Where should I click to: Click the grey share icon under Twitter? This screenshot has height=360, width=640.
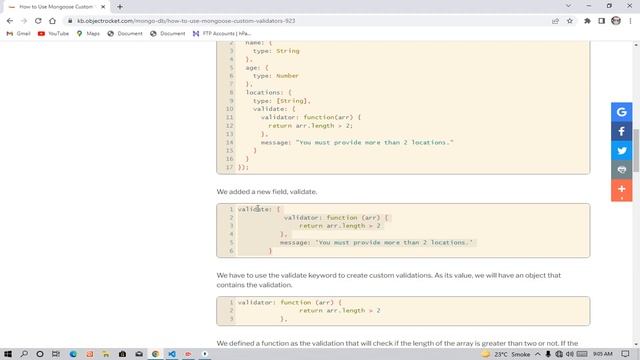(x=621, y=169)
